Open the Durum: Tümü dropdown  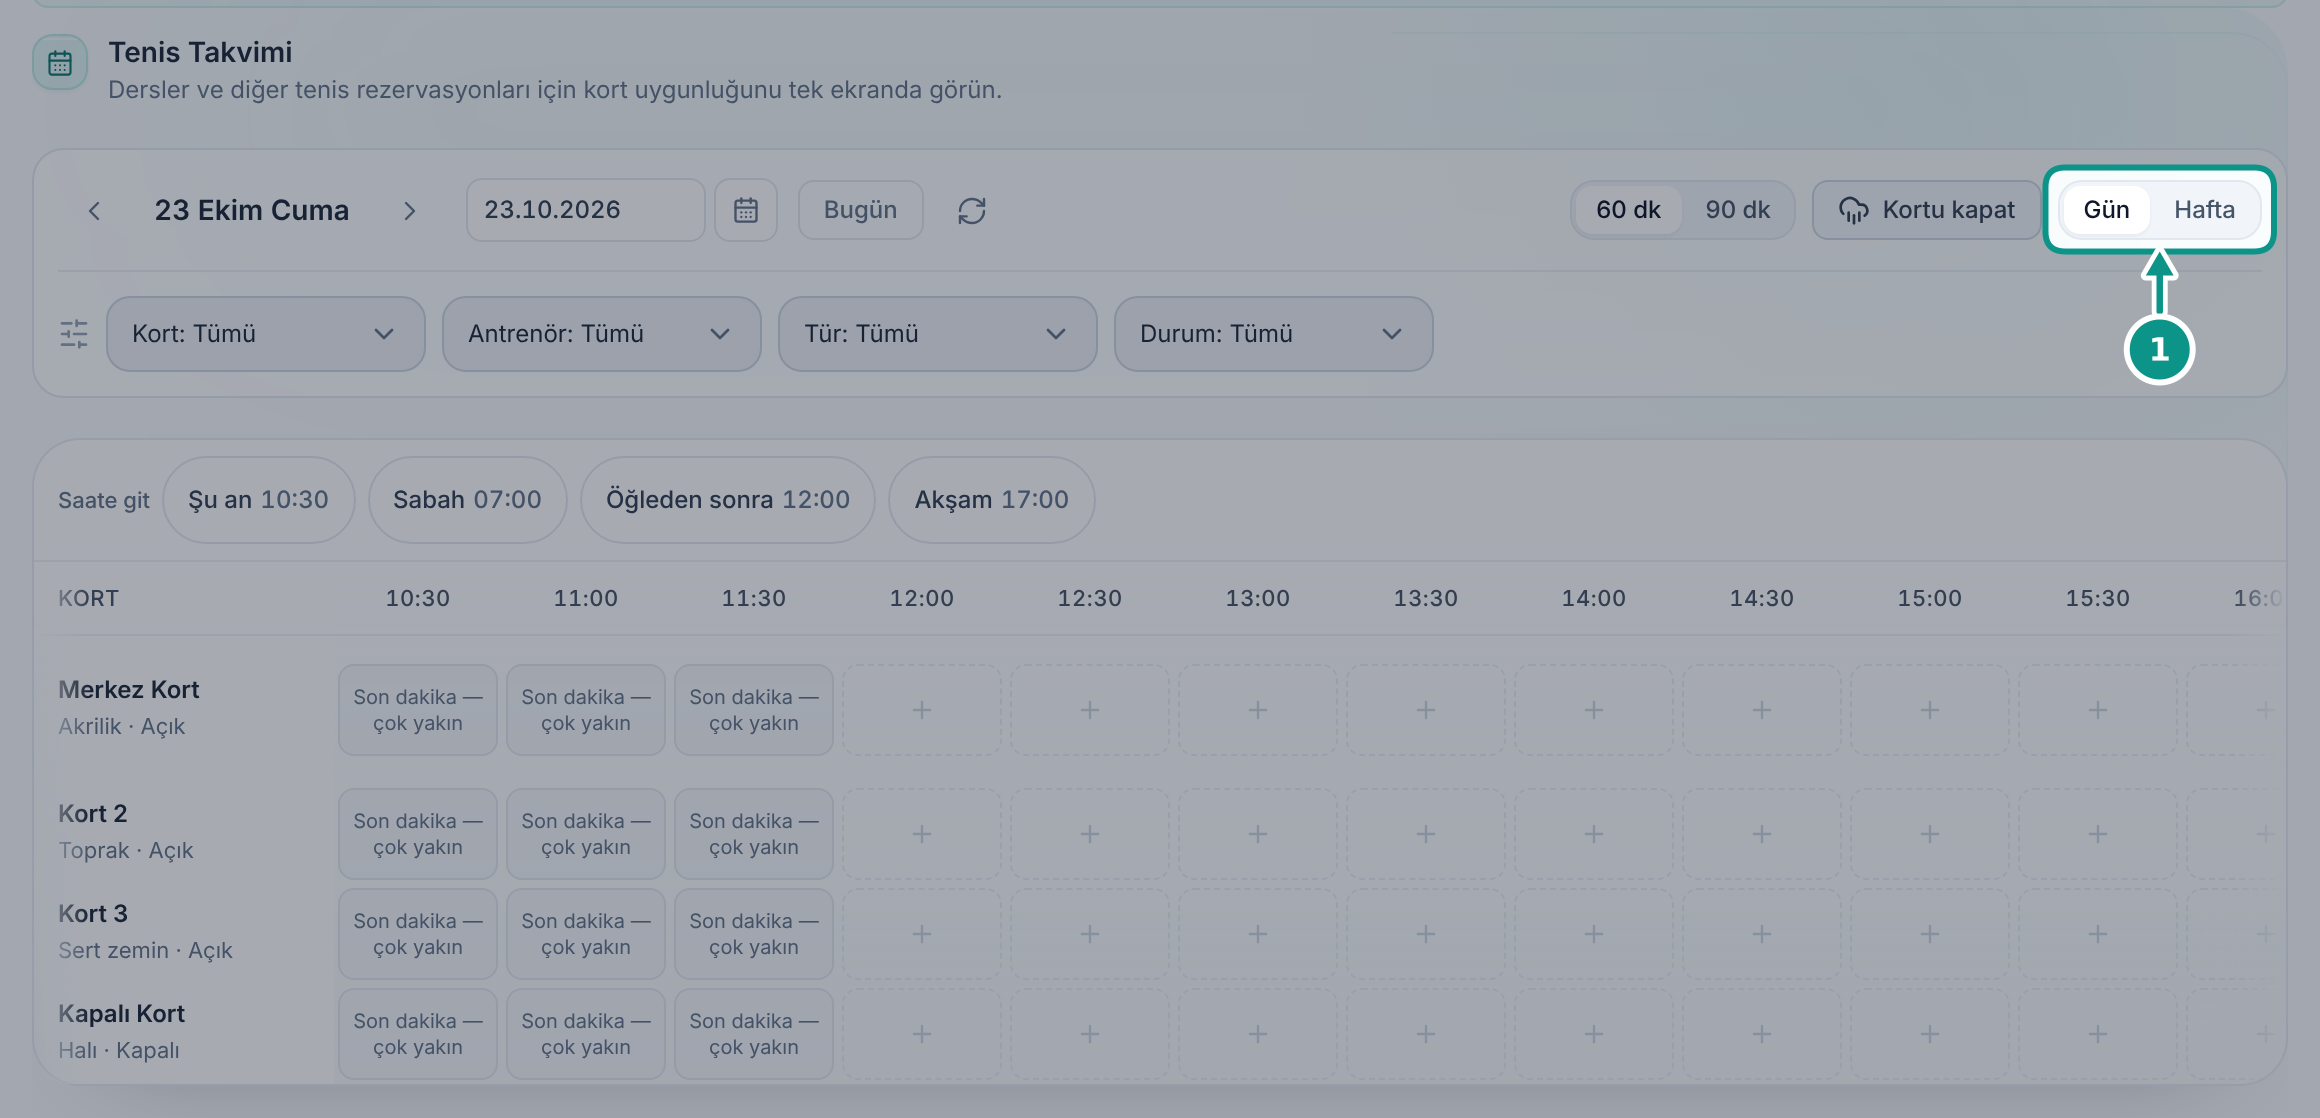pyautogui.click(x=1274, y=334)
